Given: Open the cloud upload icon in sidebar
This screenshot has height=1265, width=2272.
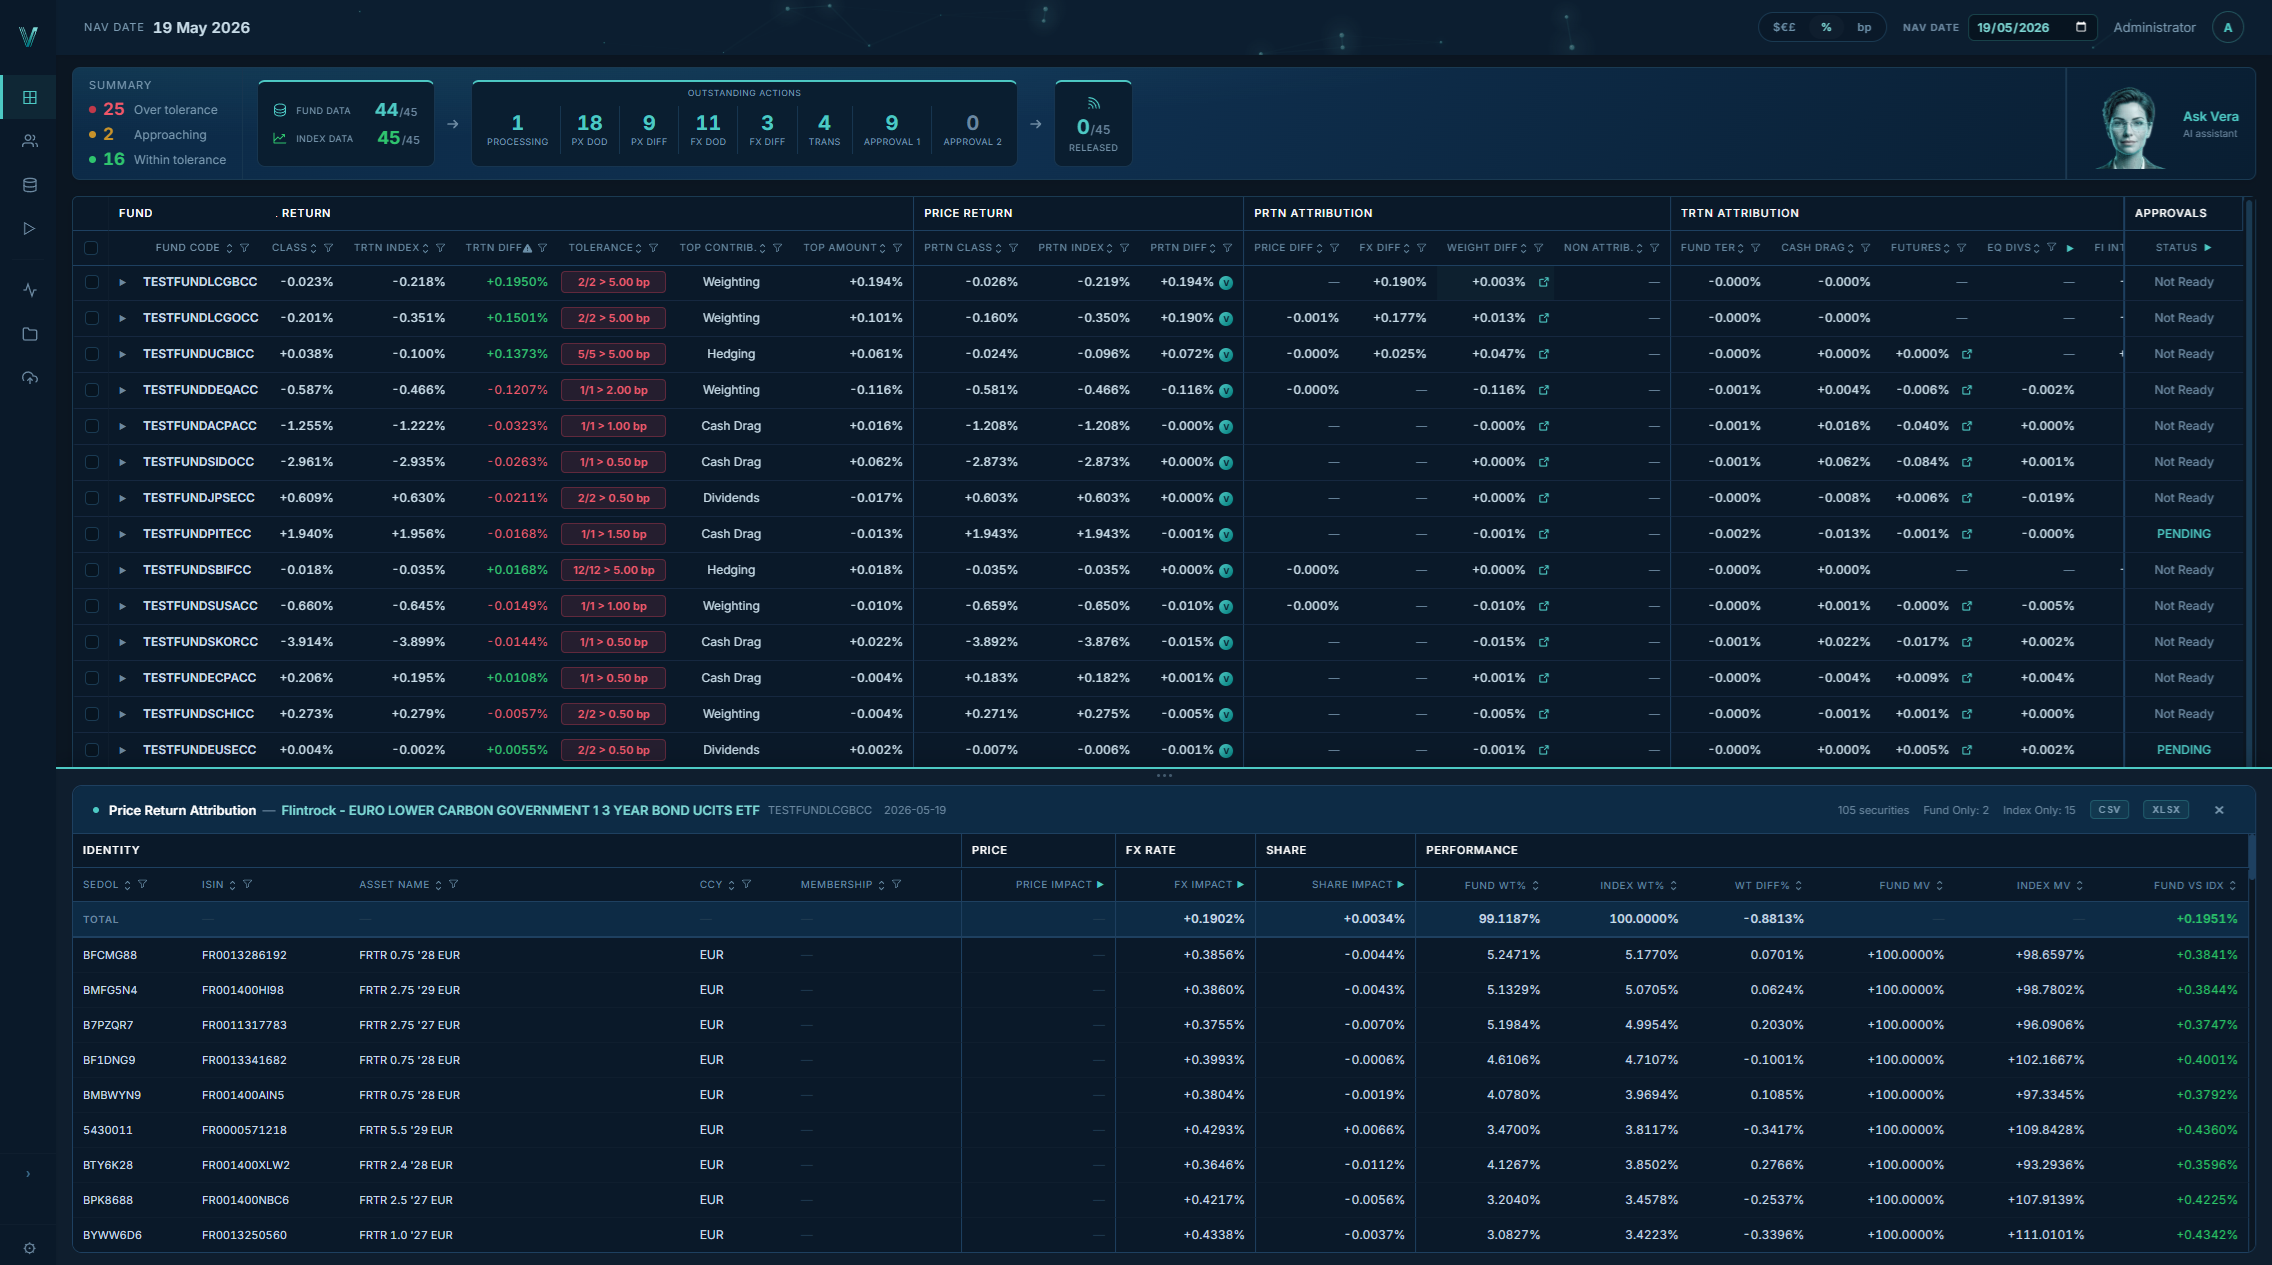Looking at the screenshot, I should click(30, 378).
